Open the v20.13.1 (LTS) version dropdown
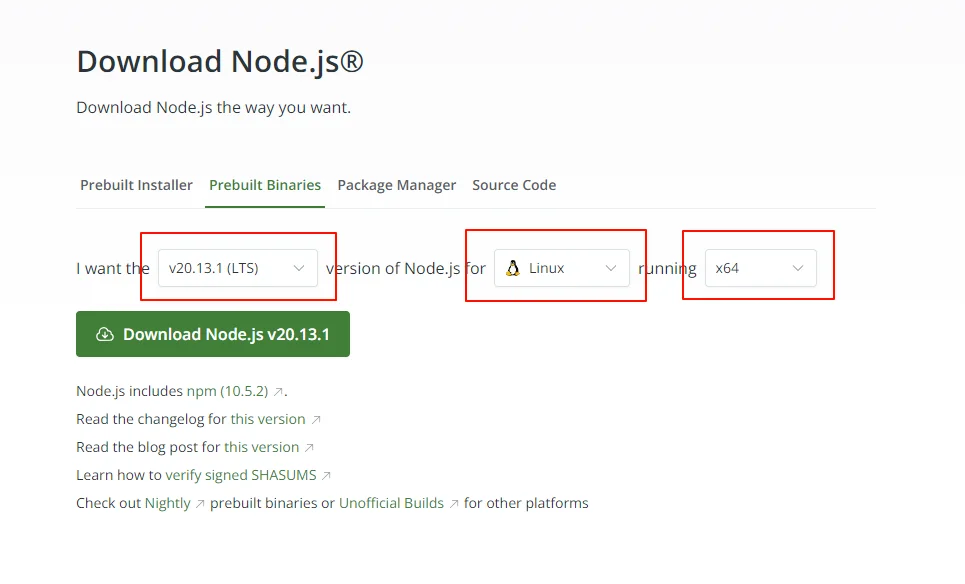 click(238, 268)
